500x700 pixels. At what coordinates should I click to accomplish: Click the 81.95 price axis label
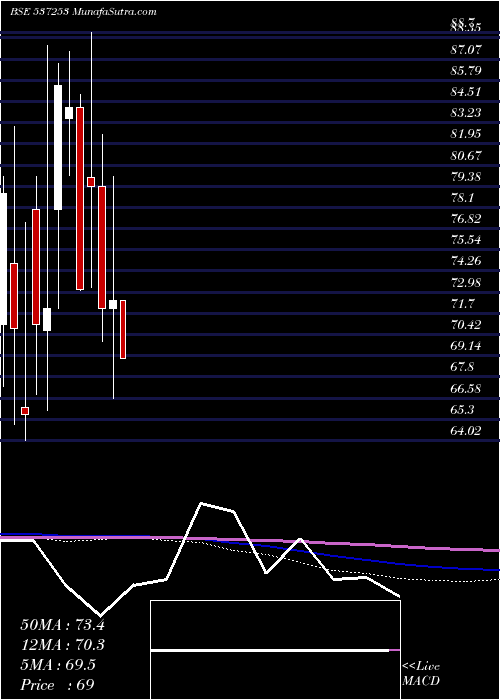click(466, 134)
